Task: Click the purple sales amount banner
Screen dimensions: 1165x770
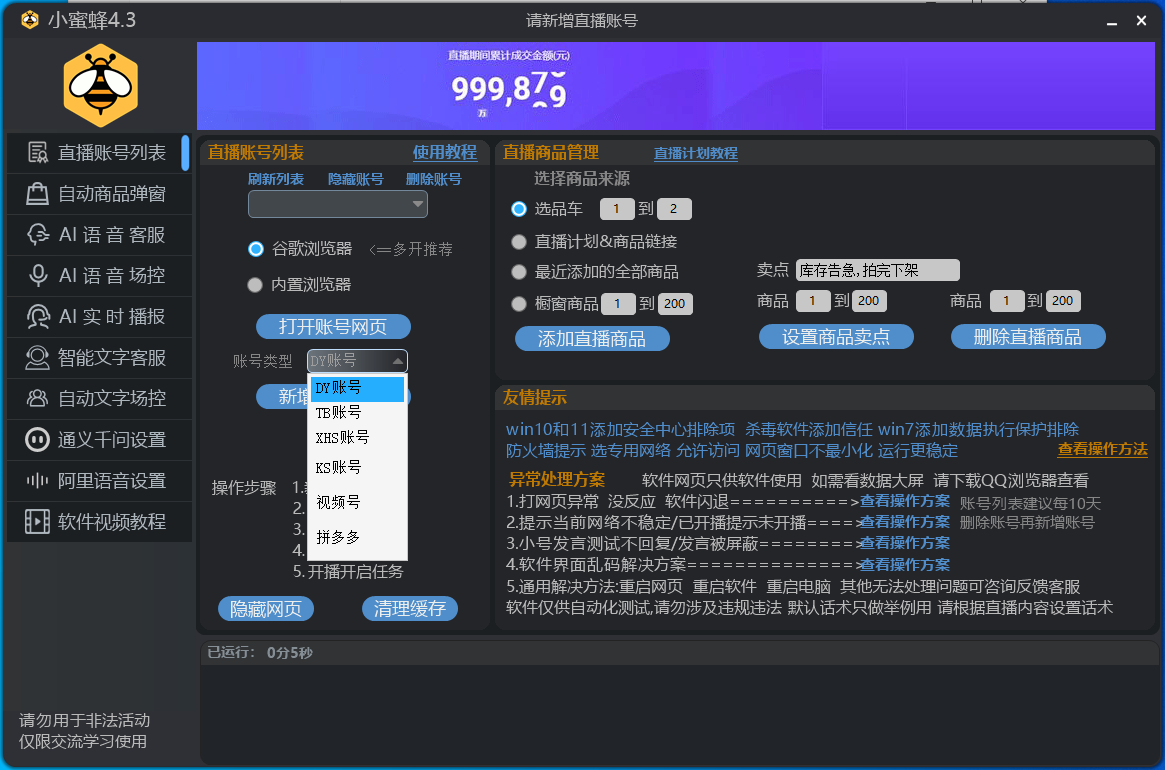Action: (x=676, y=86)
